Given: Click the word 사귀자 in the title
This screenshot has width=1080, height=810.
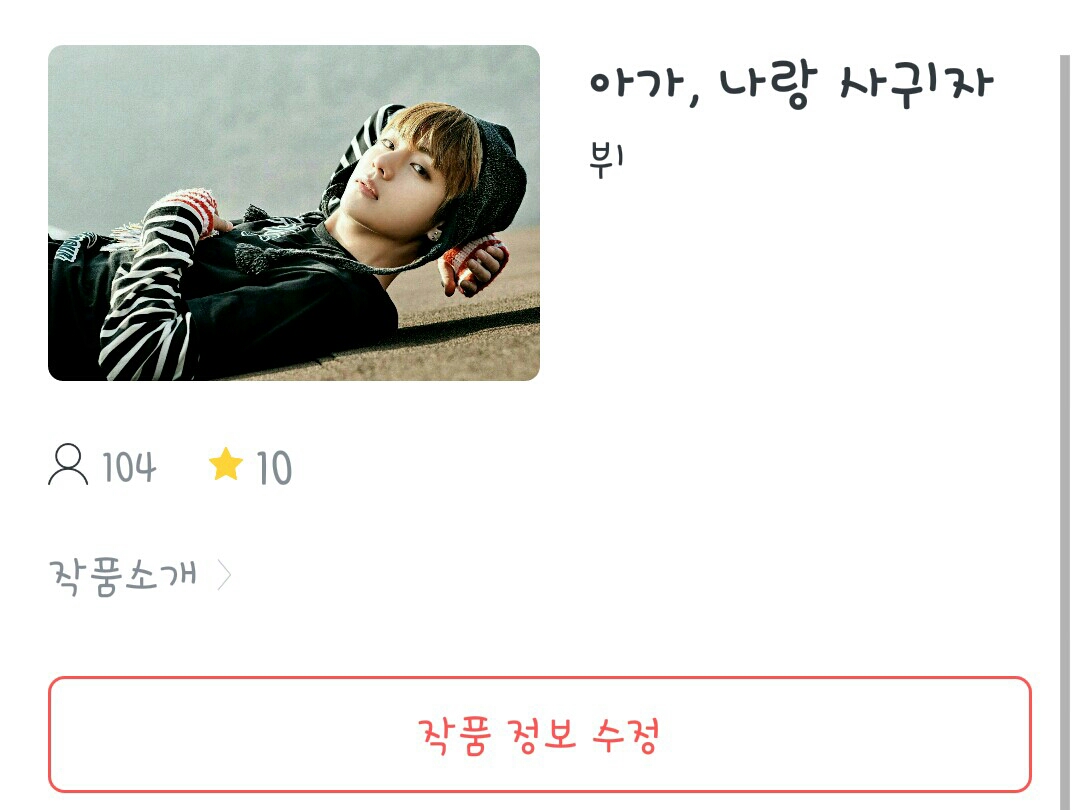Looking at the screenshot, I should point(916,85).
